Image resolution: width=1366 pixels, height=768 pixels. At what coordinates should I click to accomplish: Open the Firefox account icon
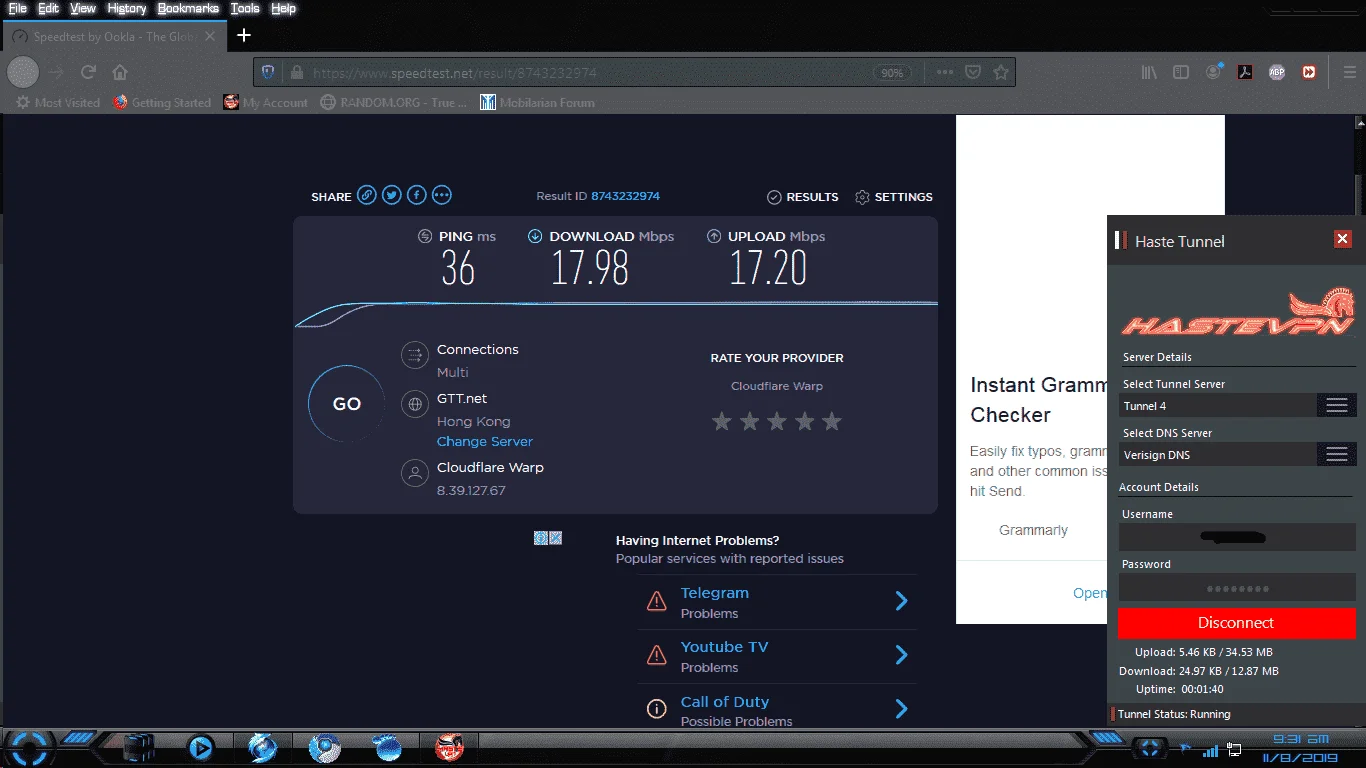pos(1214,72)
